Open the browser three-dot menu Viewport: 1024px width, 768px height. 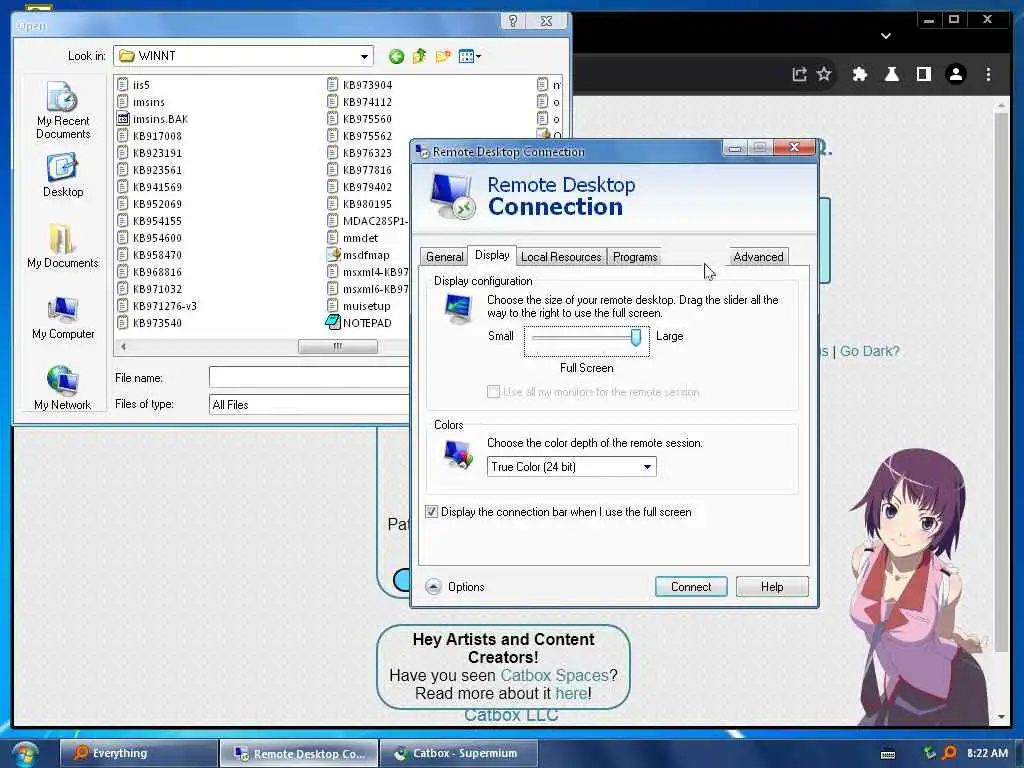(988, 74)
